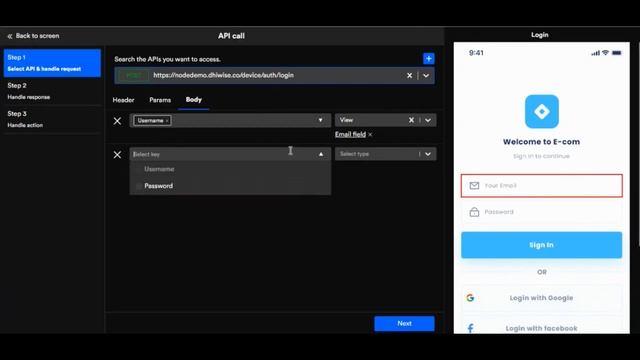Choose Username option from key list

[x=230, y=169]
